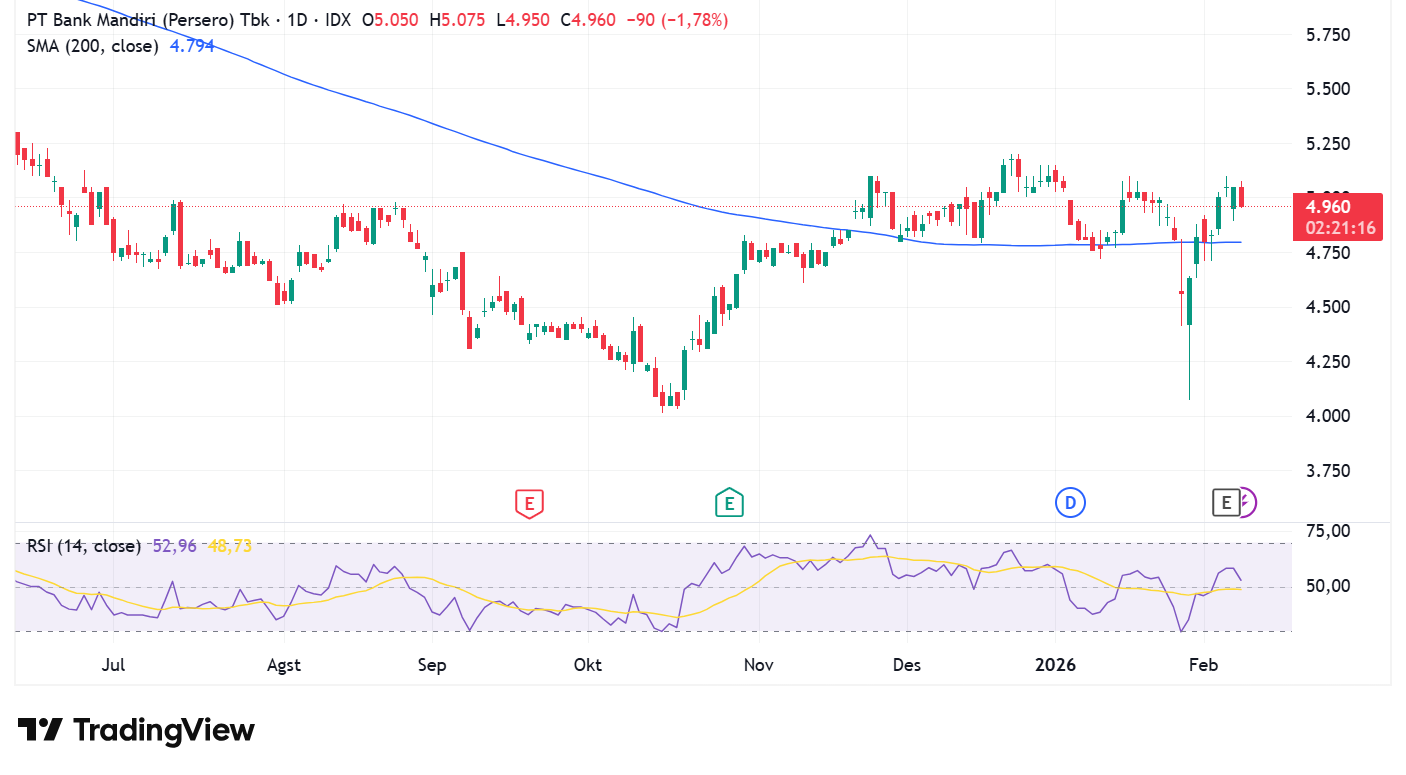Image resolution: width=1406 pixels, height=775 pixels.
Task: Click the red earnings E marker near September
Action: [529, 503]
